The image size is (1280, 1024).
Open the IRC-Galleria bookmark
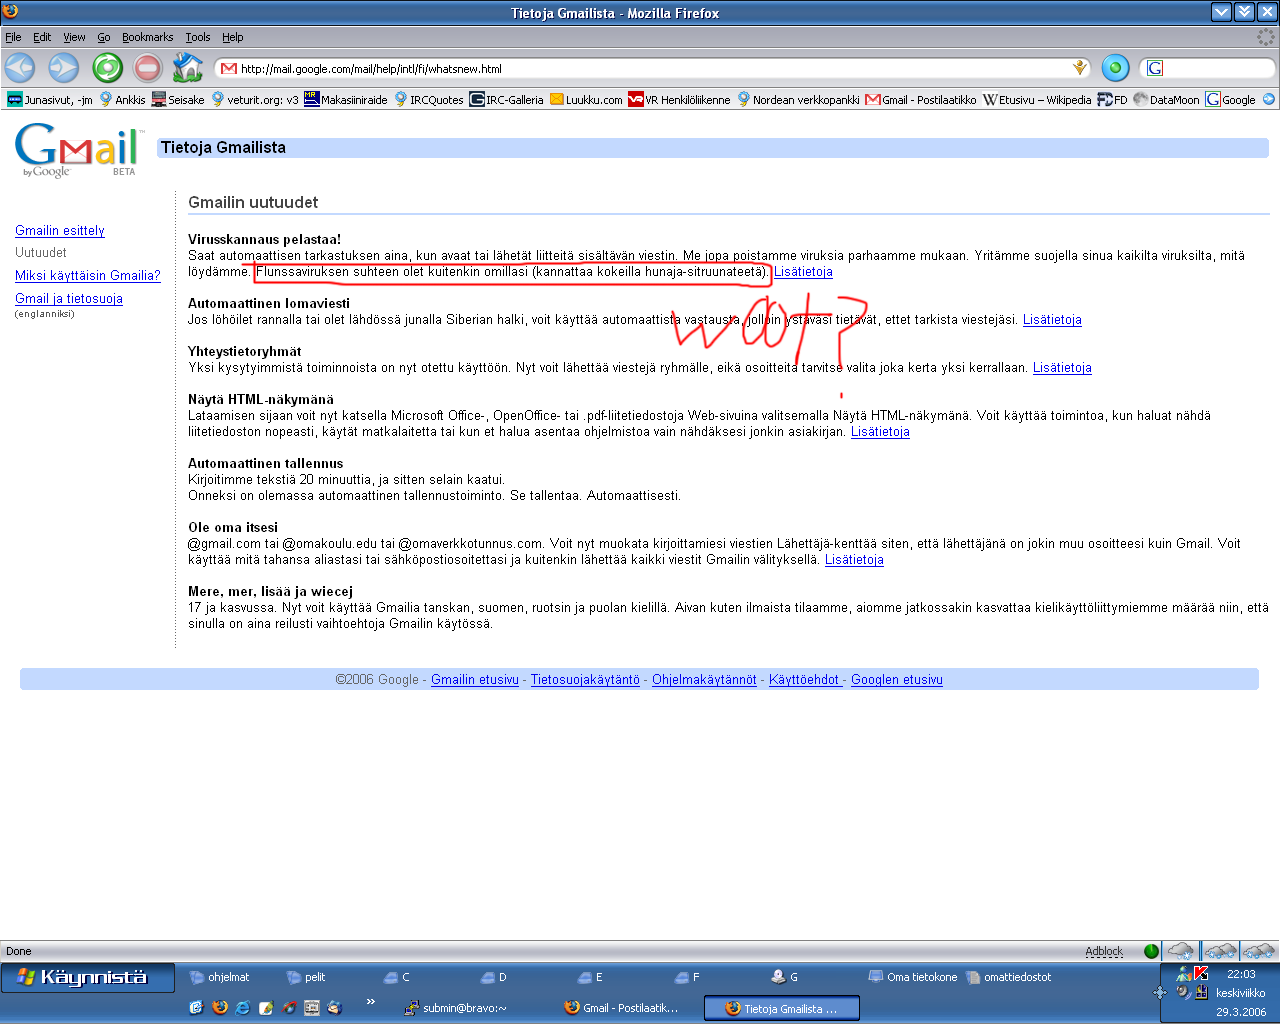[507, 99]
